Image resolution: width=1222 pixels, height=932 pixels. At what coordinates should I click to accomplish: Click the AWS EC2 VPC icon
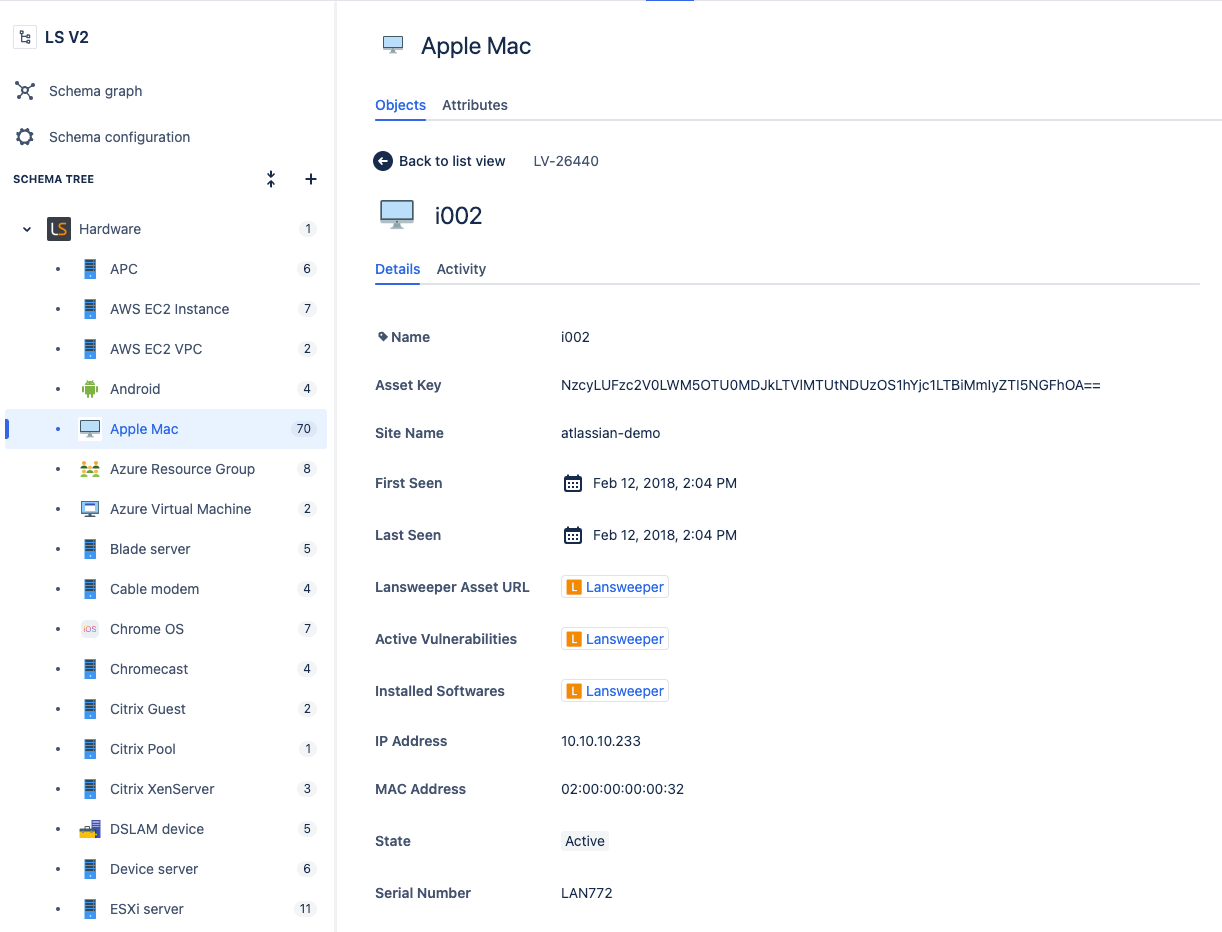point(90,349)
